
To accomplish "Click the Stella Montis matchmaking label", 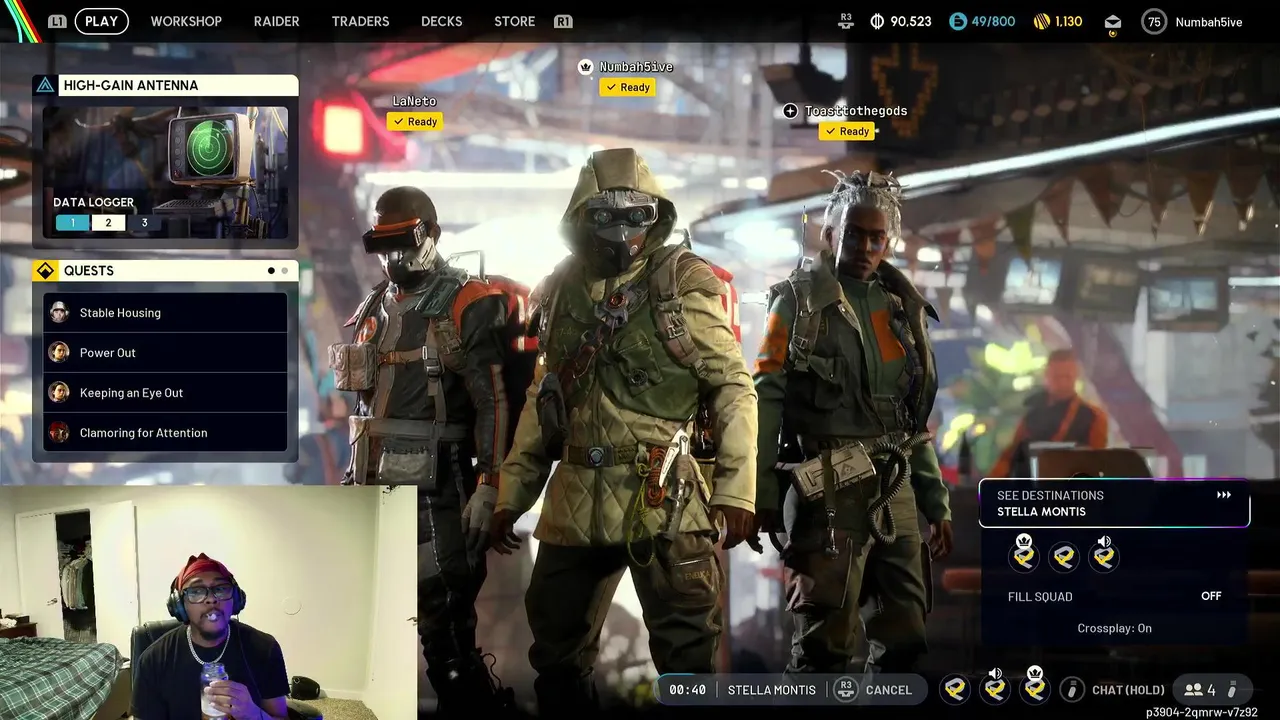I will (771, 690).
